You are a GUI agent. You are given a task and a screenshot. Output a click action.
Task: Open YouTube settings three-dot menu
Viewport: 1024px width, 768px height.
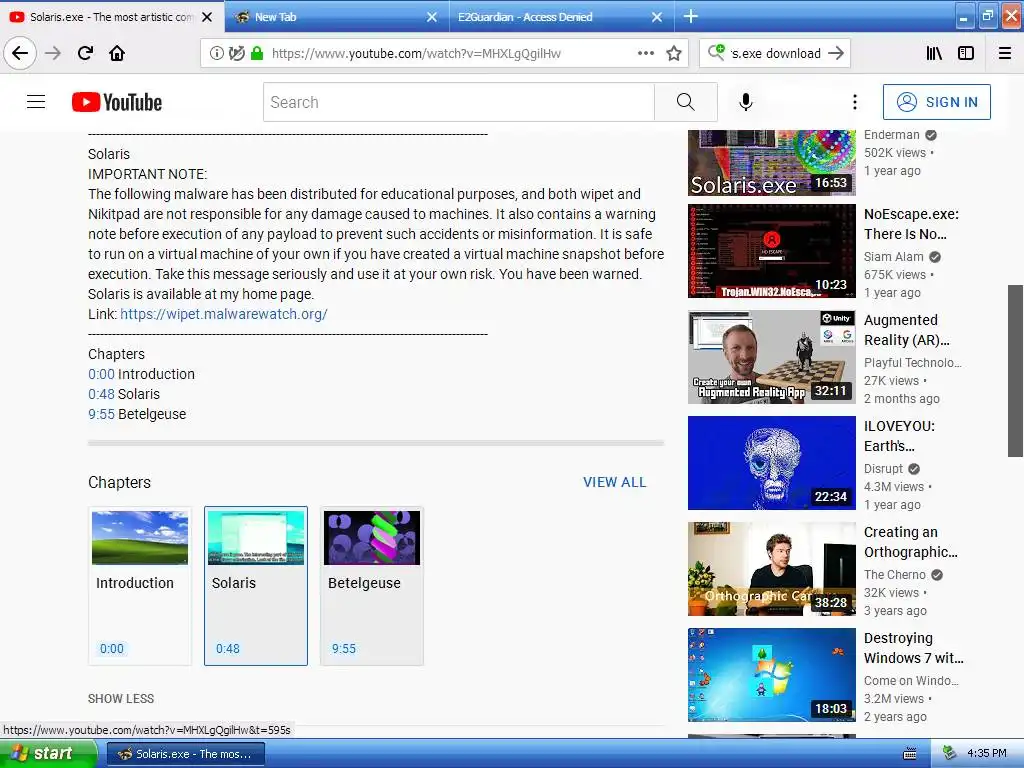(x=855, y=102)
